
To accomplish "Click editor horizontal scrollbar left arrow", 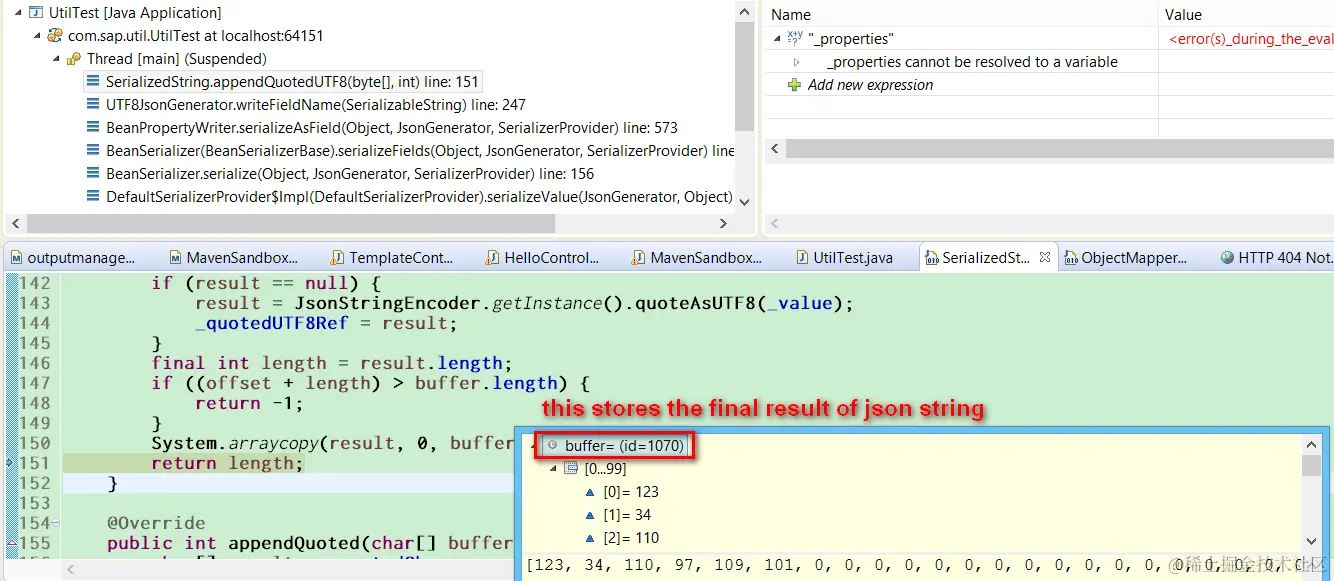I will [x=71, y=569].
